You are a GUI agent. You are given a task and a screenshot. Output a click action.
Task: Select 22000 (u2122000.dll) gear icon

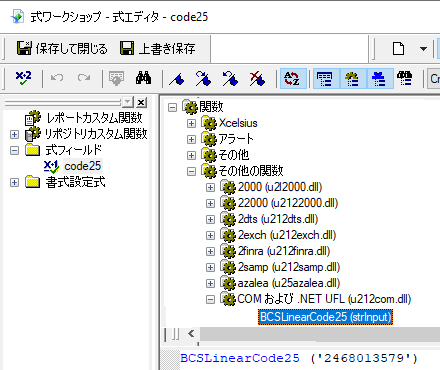[228, 203]
